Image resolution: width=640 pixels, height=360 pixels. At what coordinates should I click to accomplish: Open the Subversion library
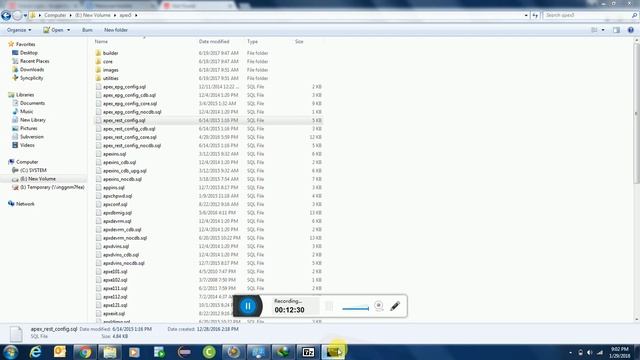click(x=32, y=136)
